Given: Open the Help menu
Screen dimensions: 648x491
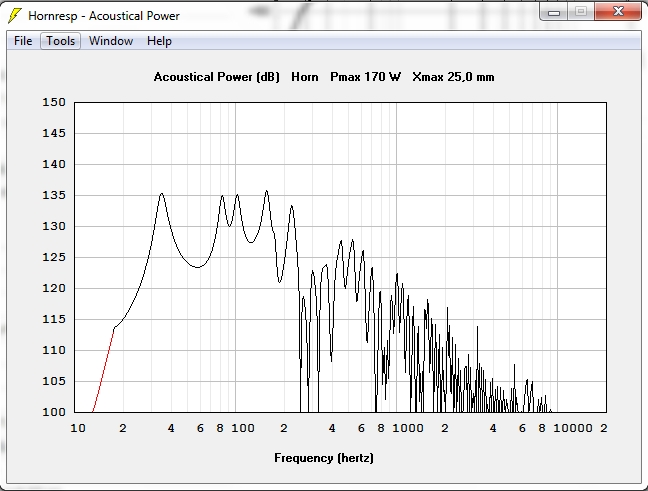Looking at the screenshot, I should (x=159, y=41).
